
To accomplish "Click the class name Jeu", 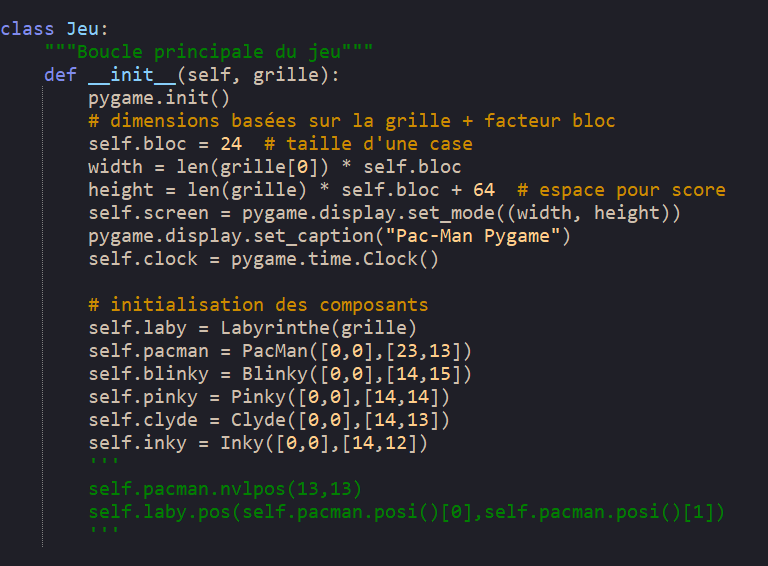I will [82, 29].
